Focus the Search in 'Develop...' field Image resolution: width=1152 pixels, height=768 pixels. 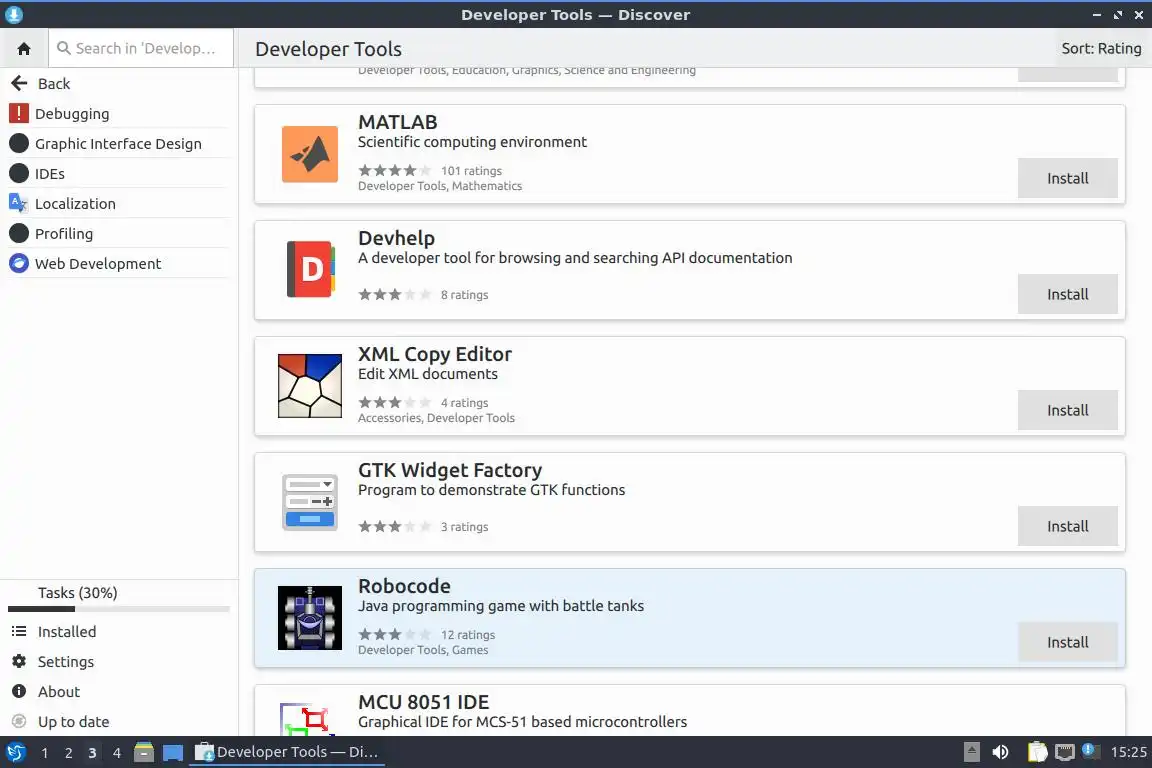tap(141, 49)
